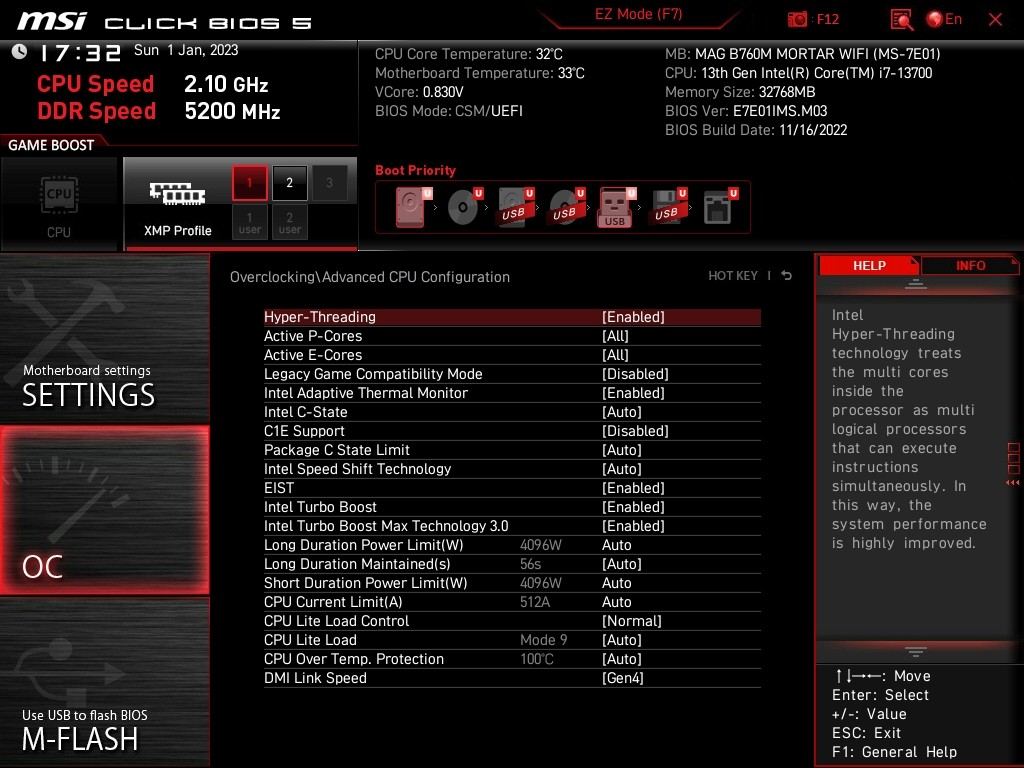1024x768 pixels.
Task: Select XMP user profile 1
Action: click(249, 222)
